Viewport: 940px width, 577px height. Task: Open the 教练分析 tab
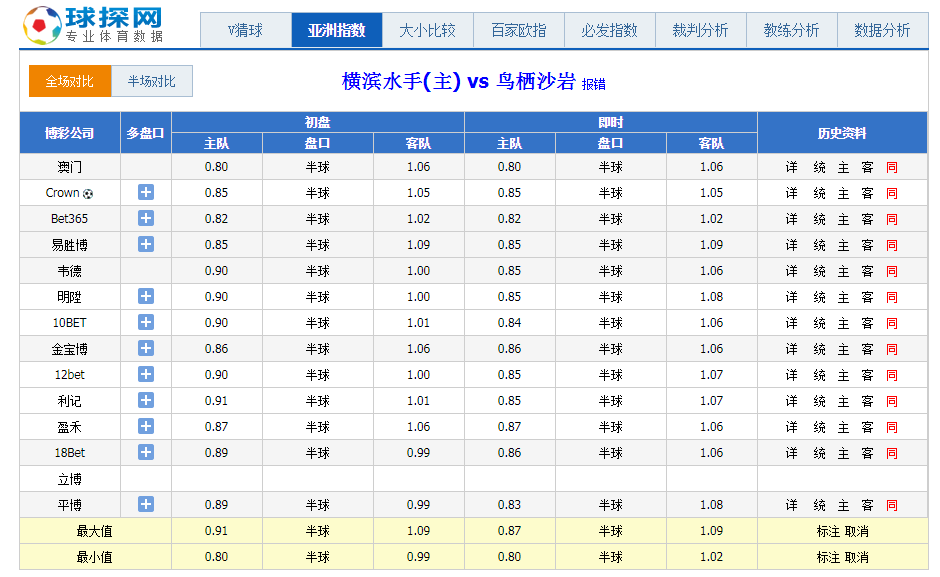791,30
